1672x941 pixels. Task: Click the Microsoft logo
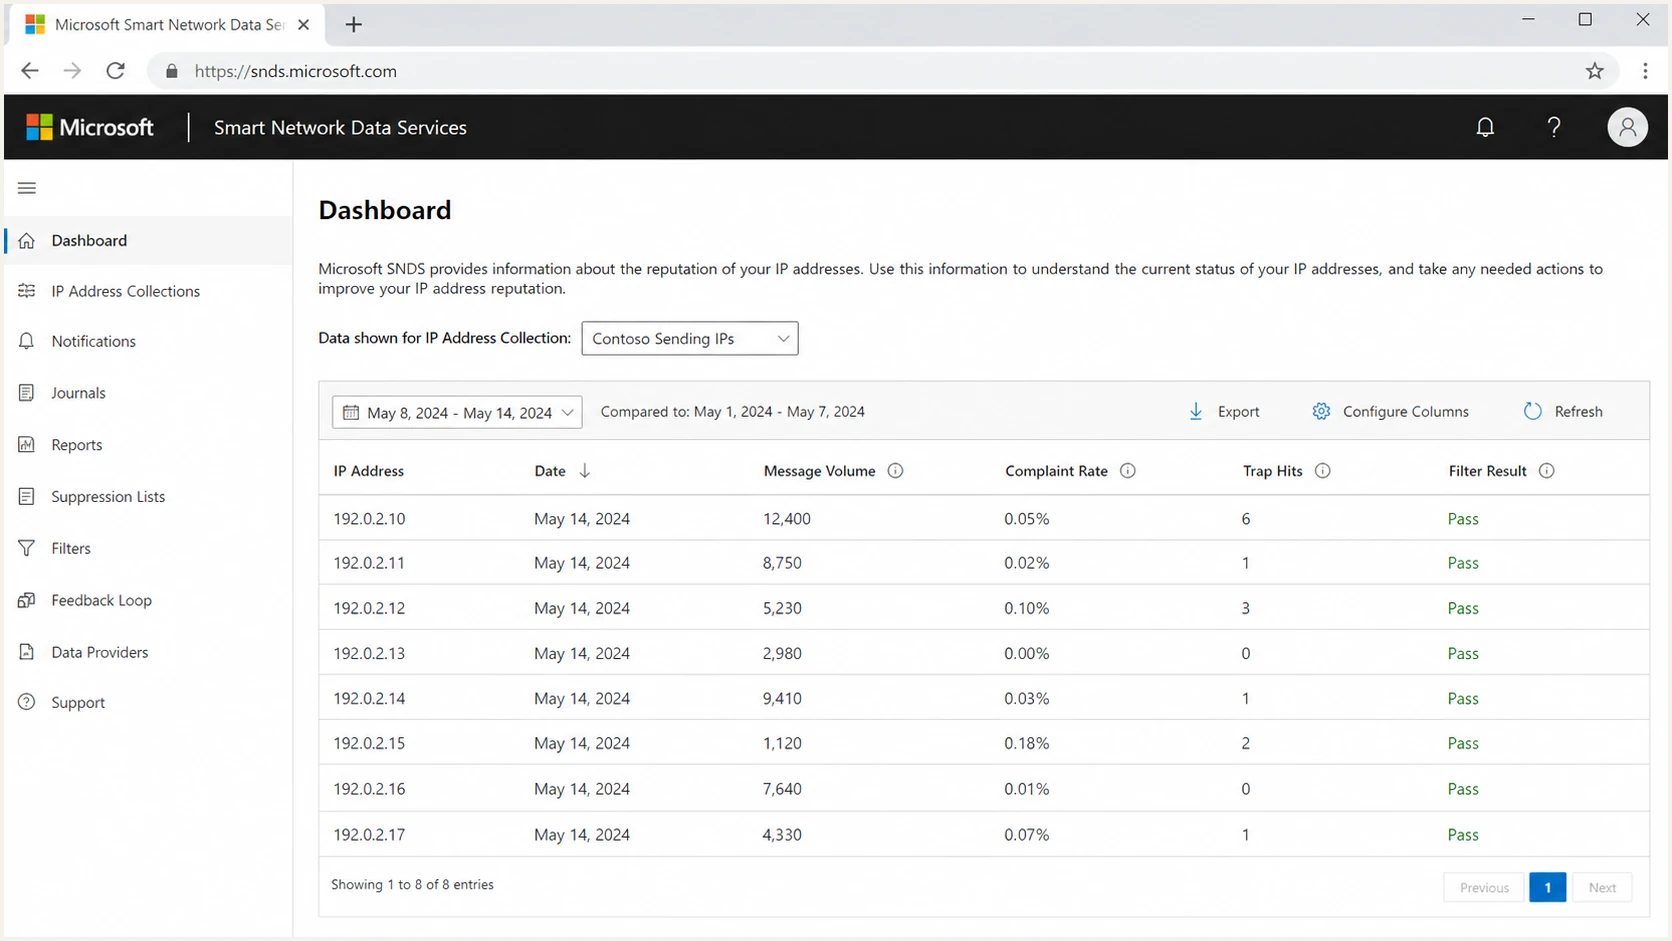pos(90,127)
